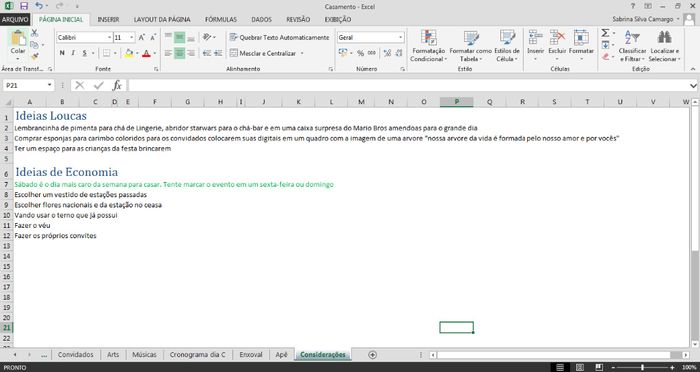Open the Cronograma dia C sheet

pos(198,355)
